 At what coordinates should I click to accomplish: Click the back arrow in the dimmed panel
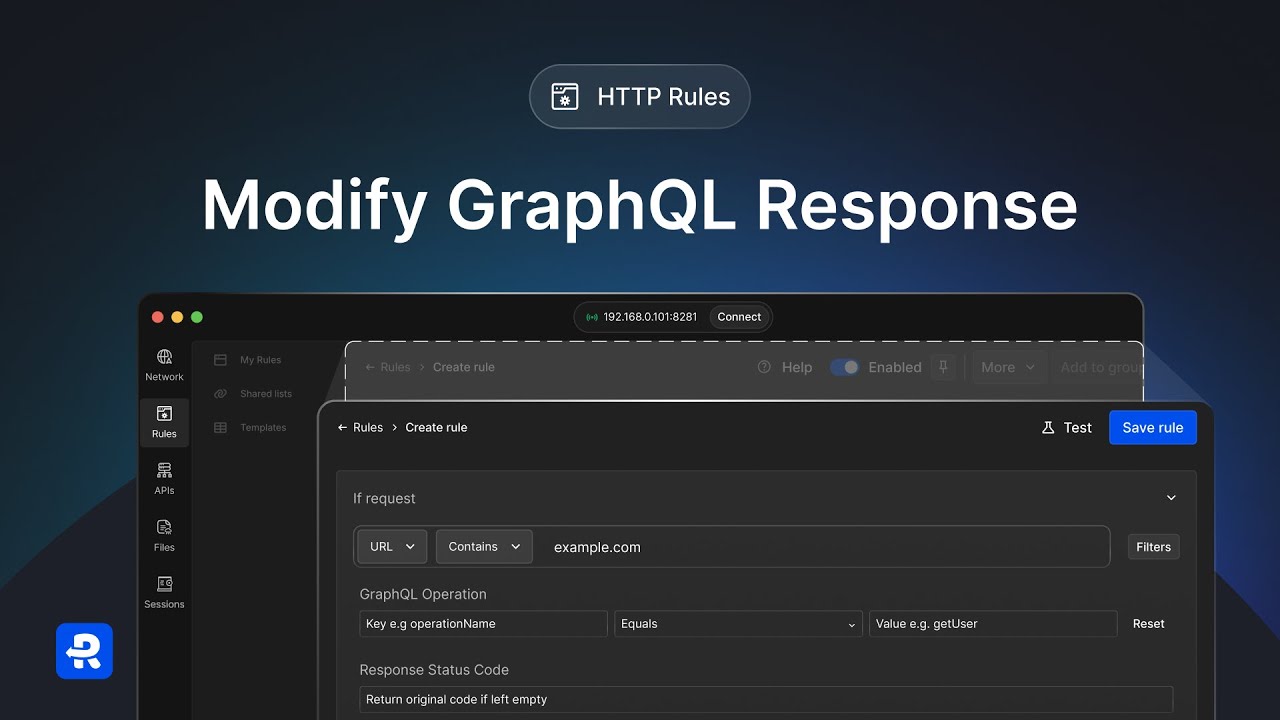click(370, 367)
